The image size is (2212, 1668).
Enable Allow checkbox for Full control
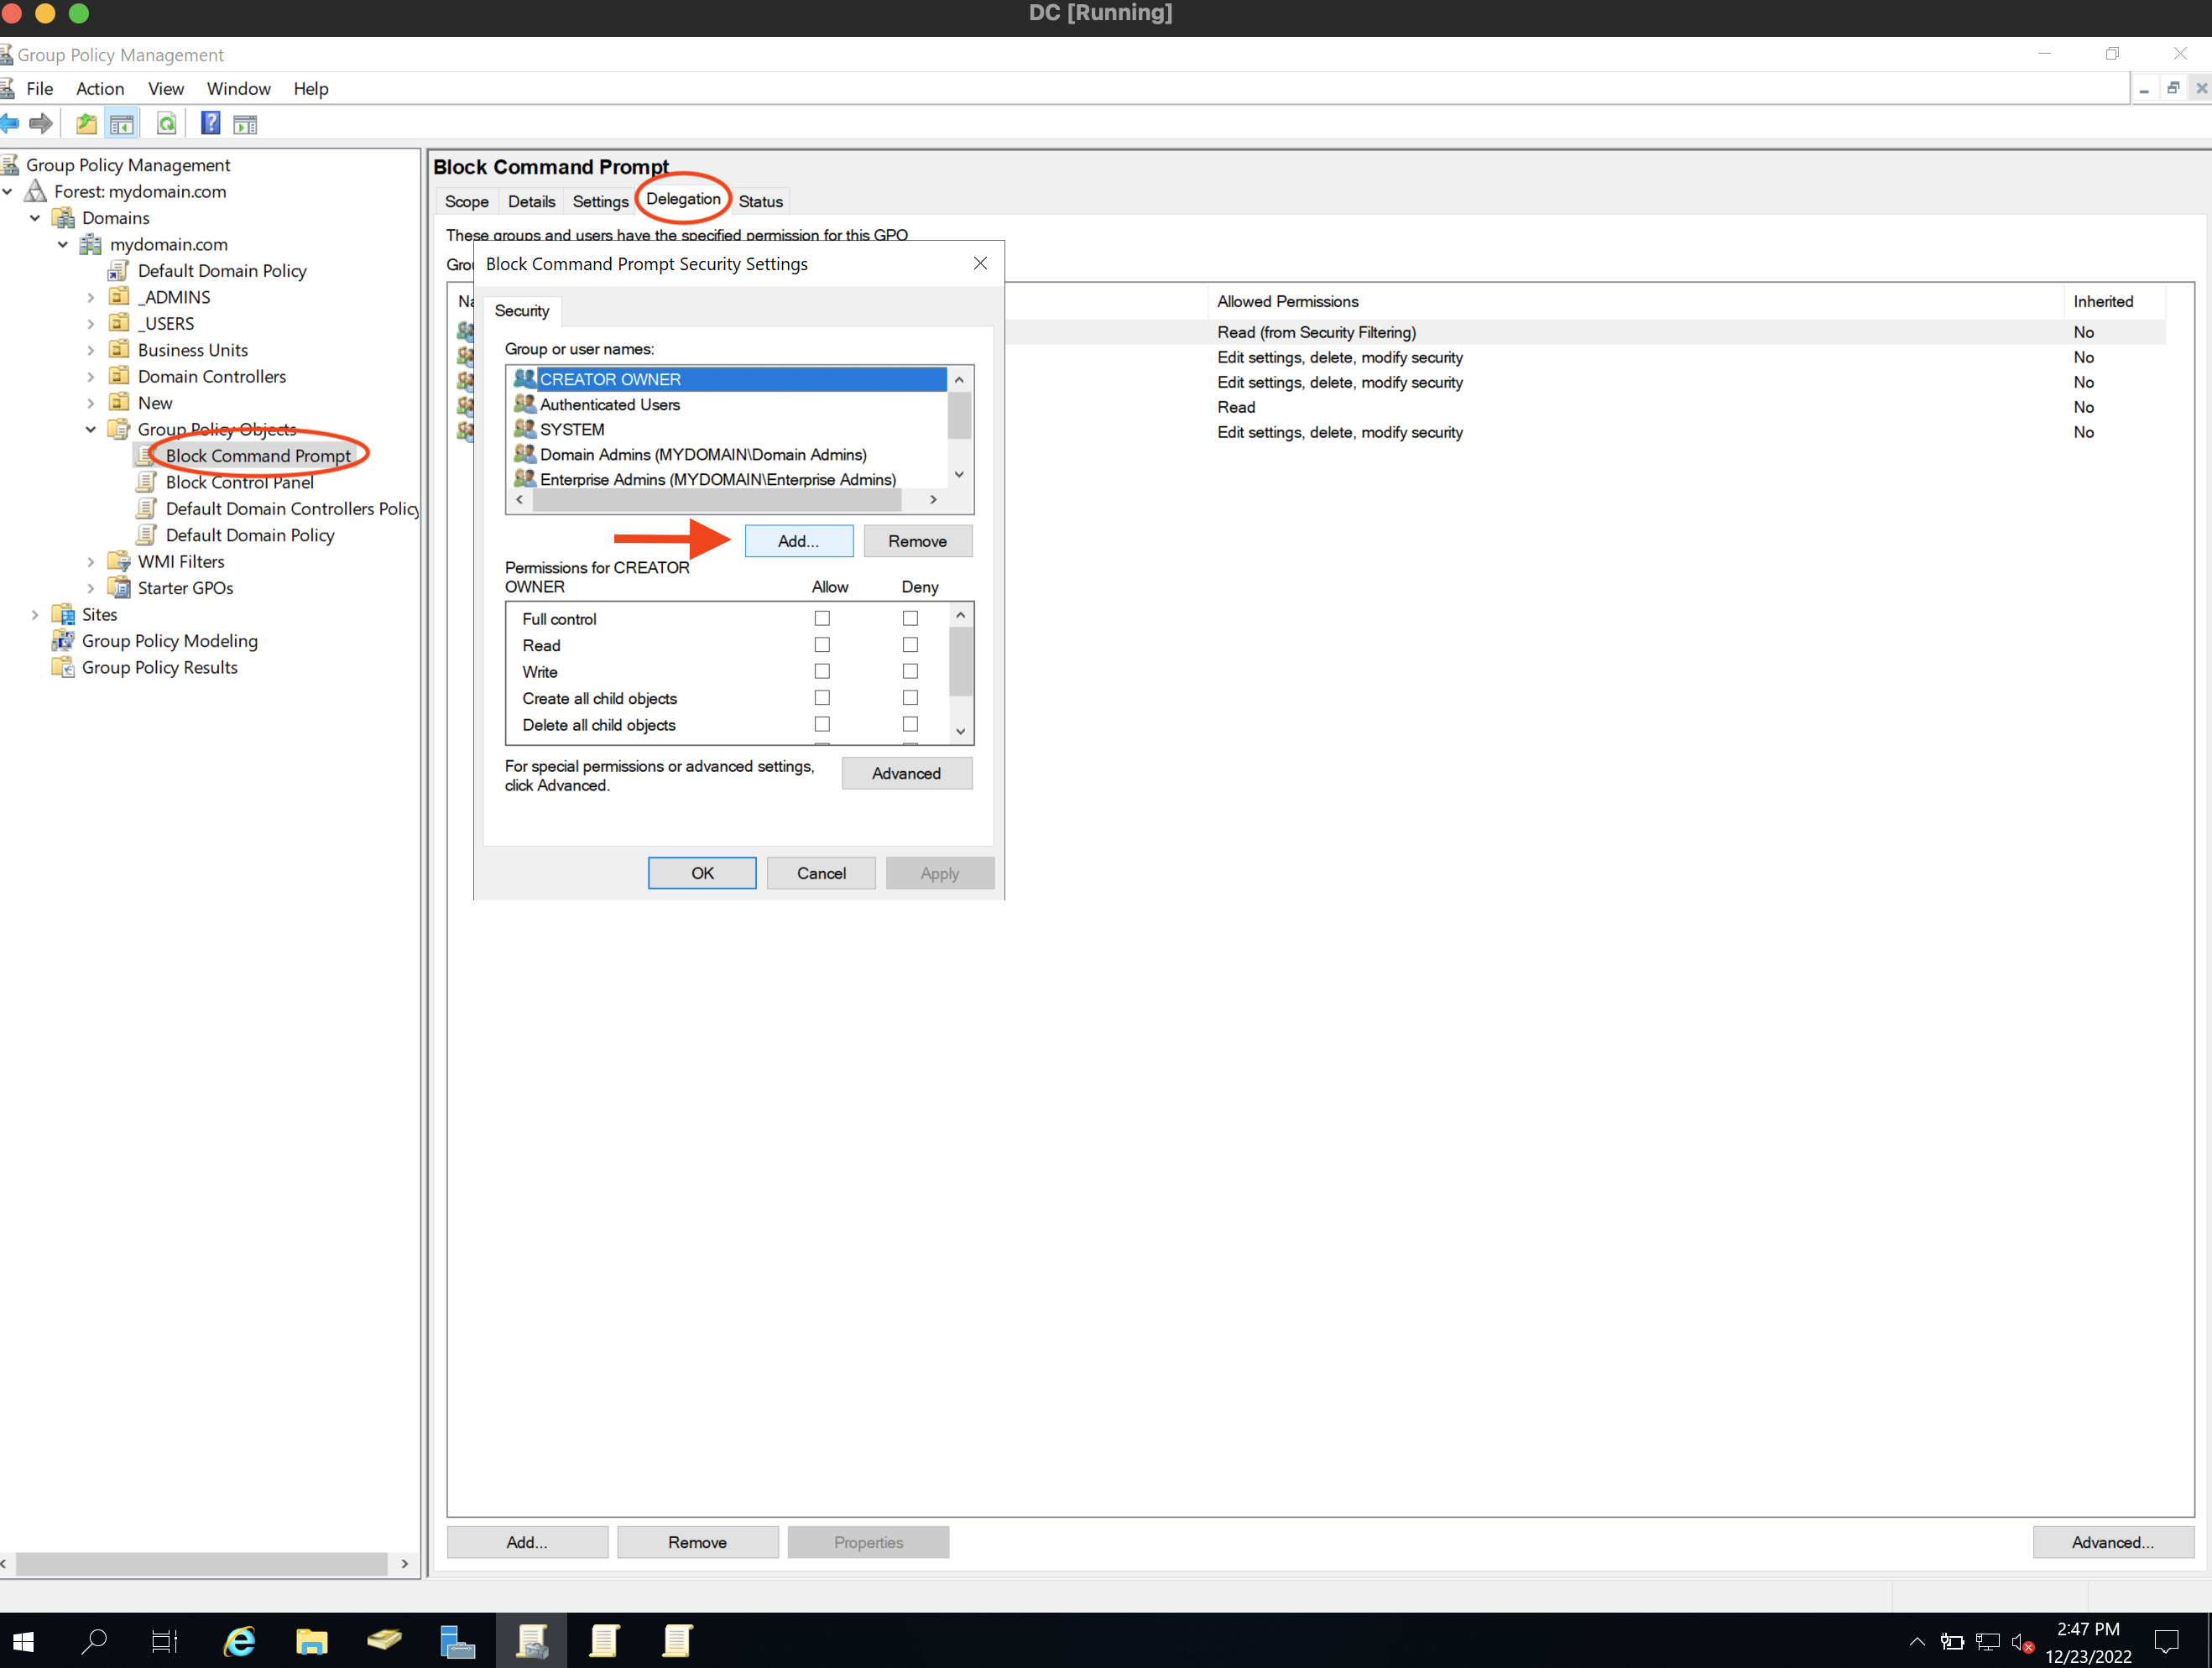[x=822, y=618]
